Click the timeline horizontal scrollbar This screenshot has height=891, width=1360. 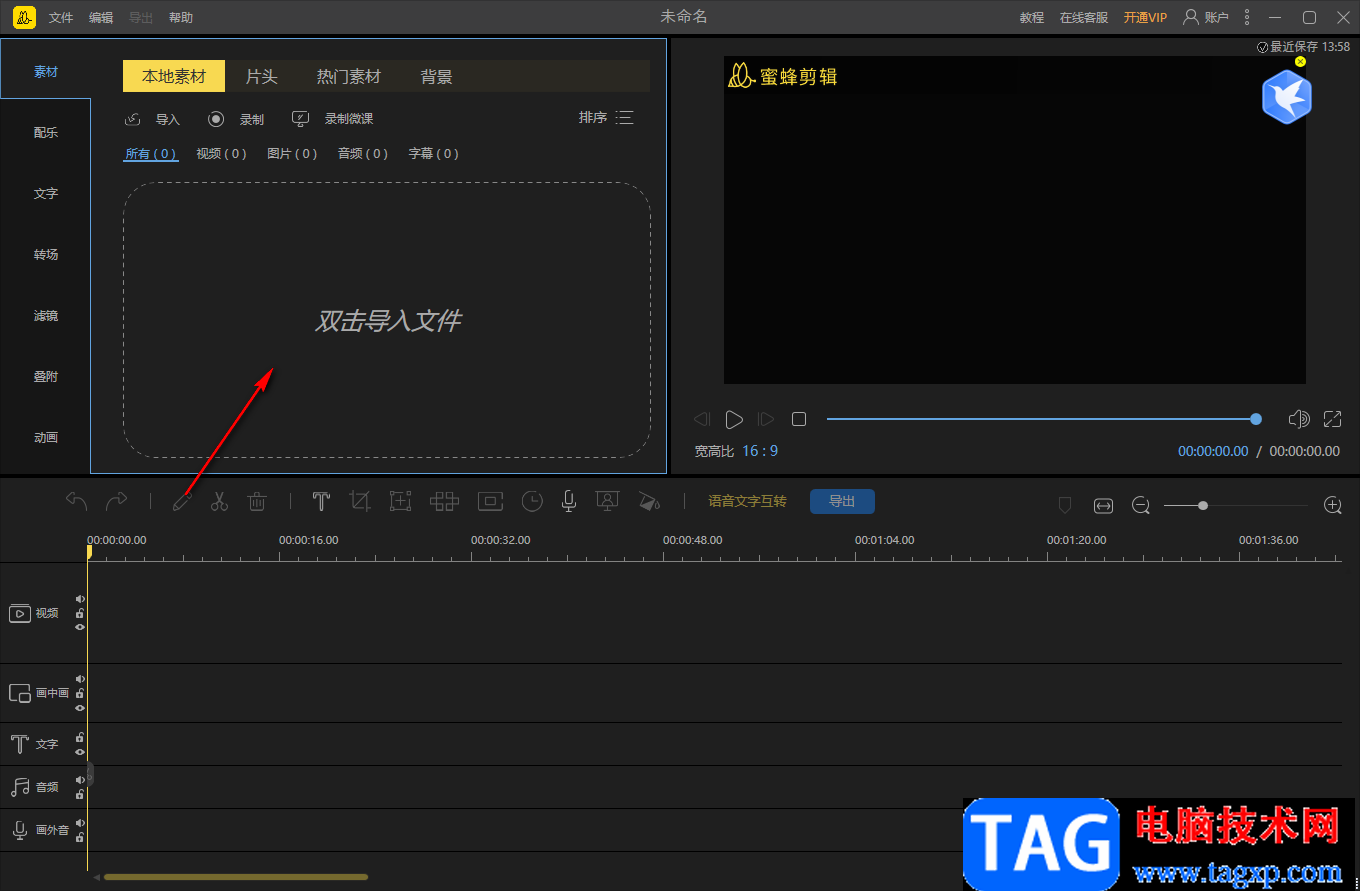pyautogui.click(x=236, y=877)
